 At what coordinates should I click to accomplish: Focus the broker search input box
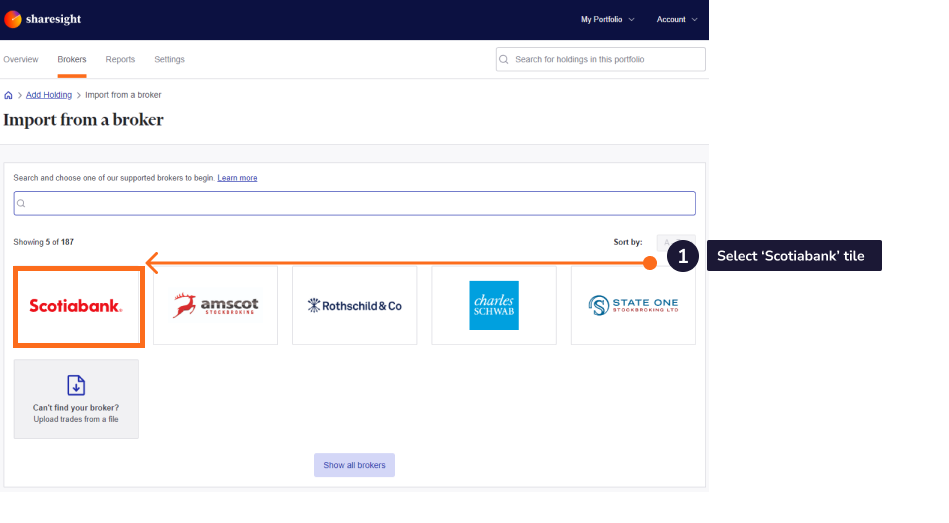355,203
